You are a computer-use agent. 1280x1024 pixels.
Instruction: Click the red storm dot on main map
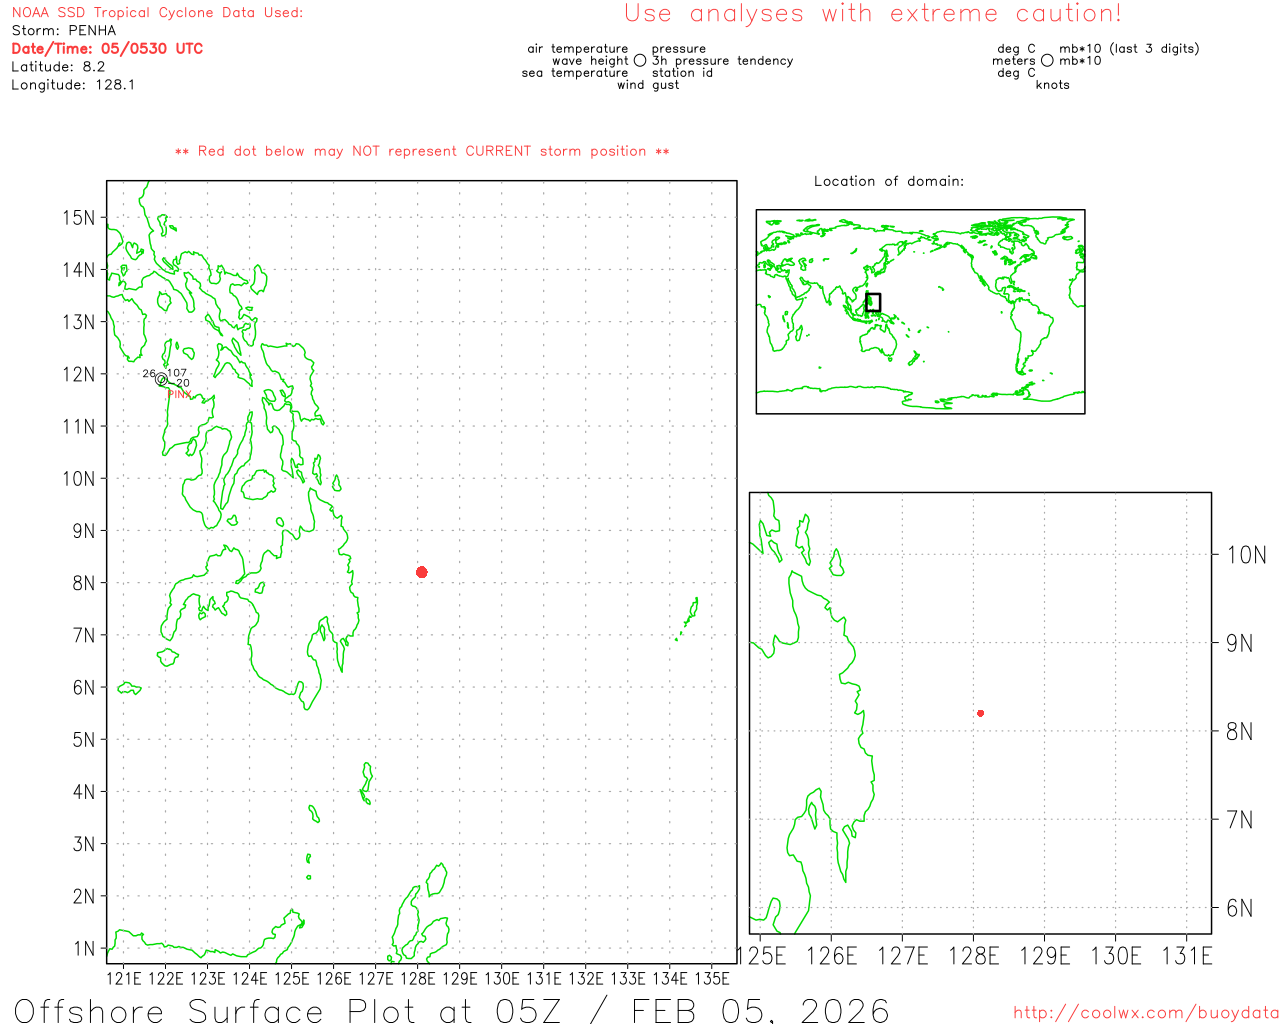[x=421, y=572]
